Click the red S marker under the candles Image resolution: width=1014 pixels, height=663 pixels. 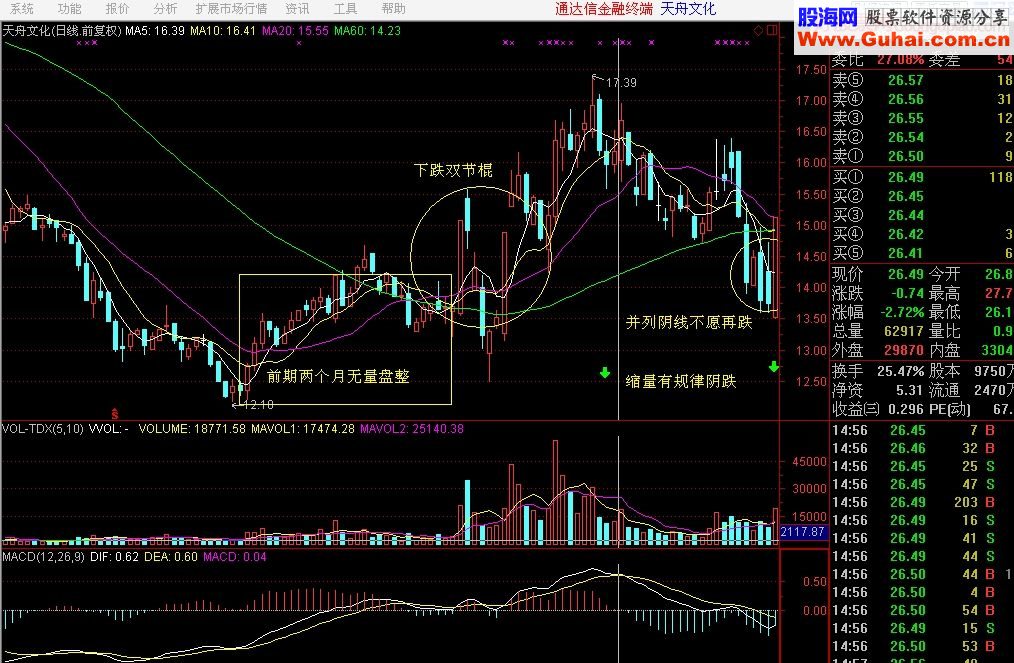(114, 413)
